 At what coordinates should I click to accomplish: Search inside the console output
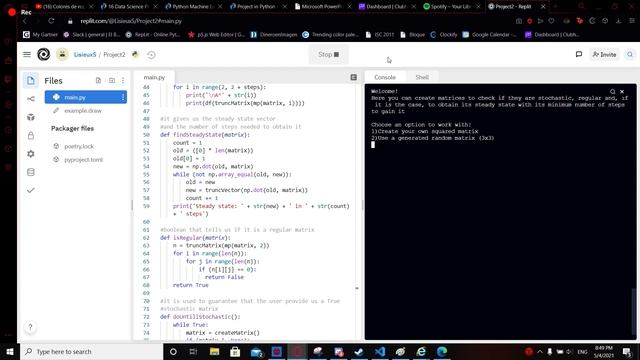pyautogui.click(x=612, y=92)
